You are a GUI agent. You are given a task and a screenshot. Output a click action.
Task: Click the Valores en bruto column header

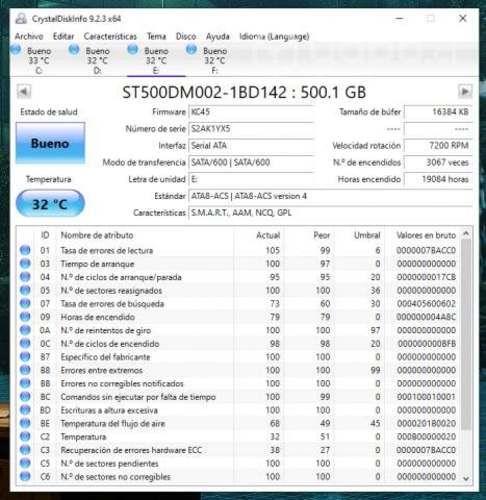click(426, 235)
